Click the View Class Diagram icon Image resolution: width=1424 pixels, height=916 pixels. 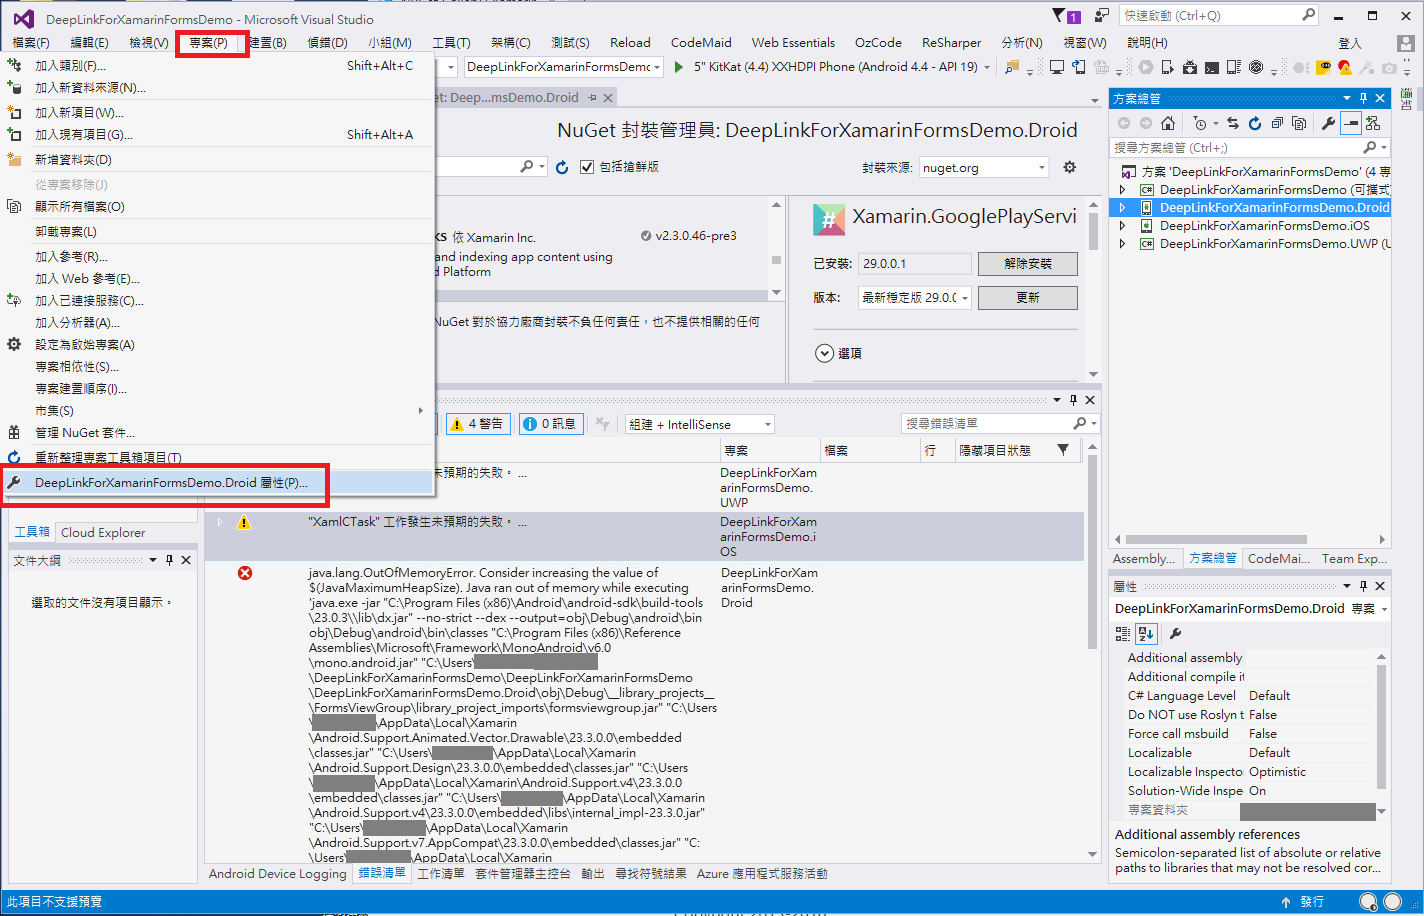[x=1373, y=123]
